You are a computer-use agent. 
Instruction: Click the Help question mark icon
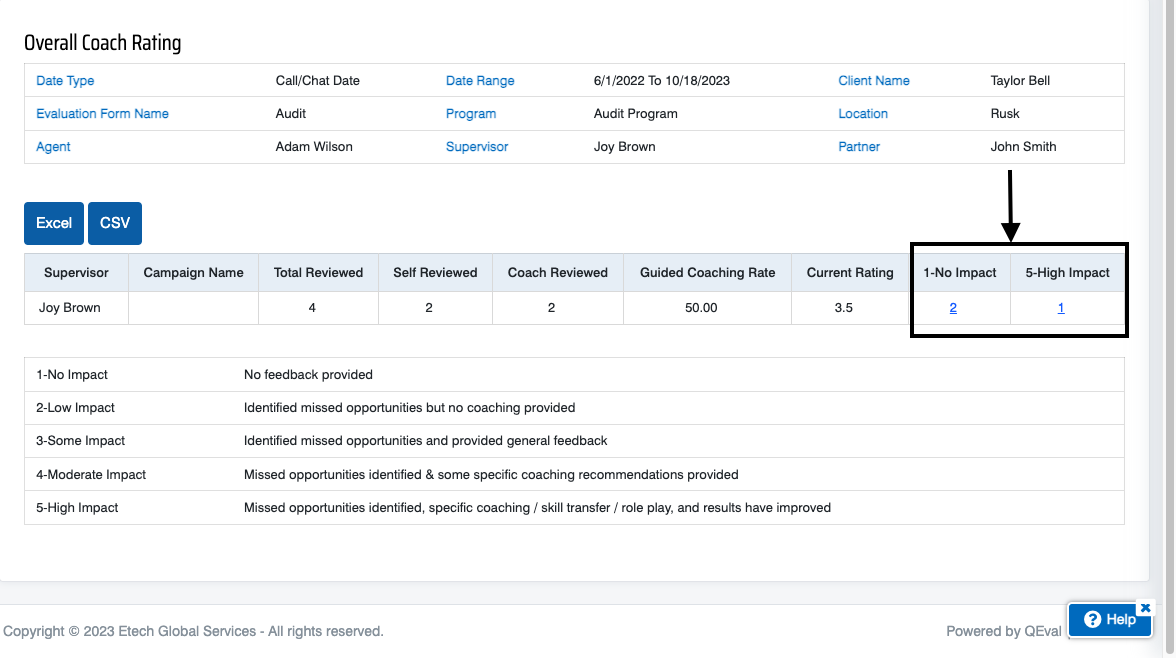[x=1093, y=620]
